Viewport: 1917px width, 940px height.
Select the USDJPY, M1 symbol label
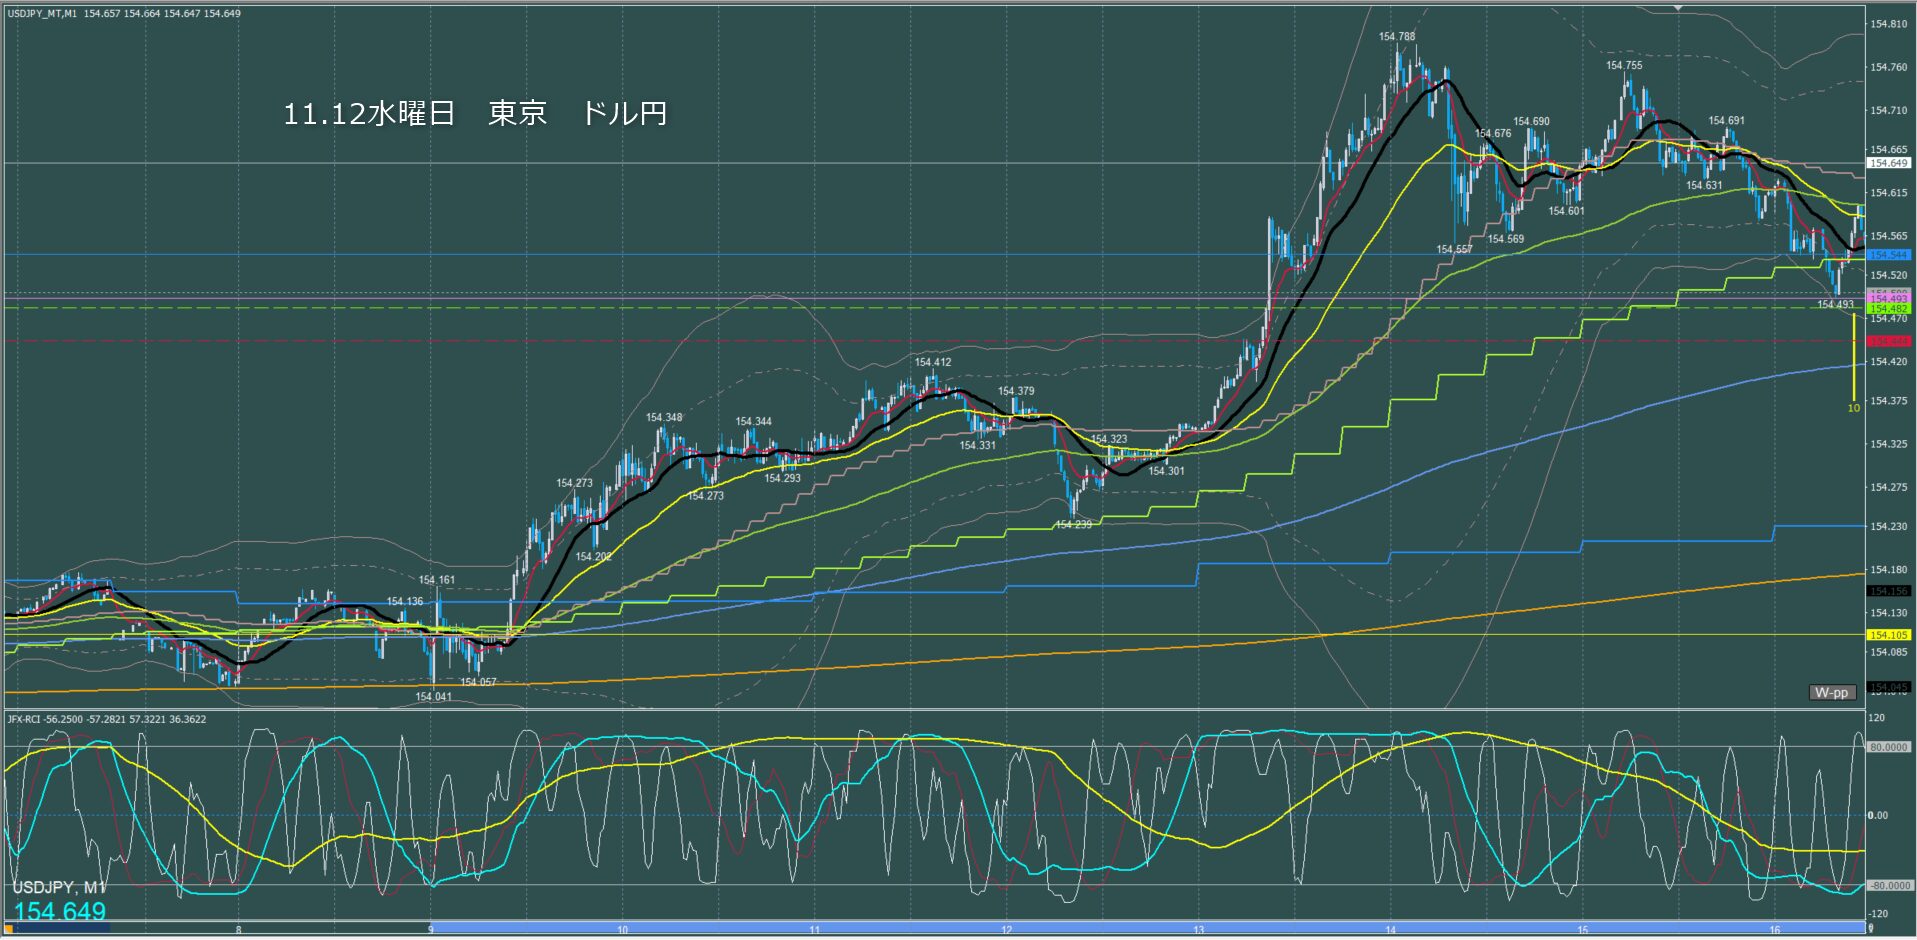58,888
